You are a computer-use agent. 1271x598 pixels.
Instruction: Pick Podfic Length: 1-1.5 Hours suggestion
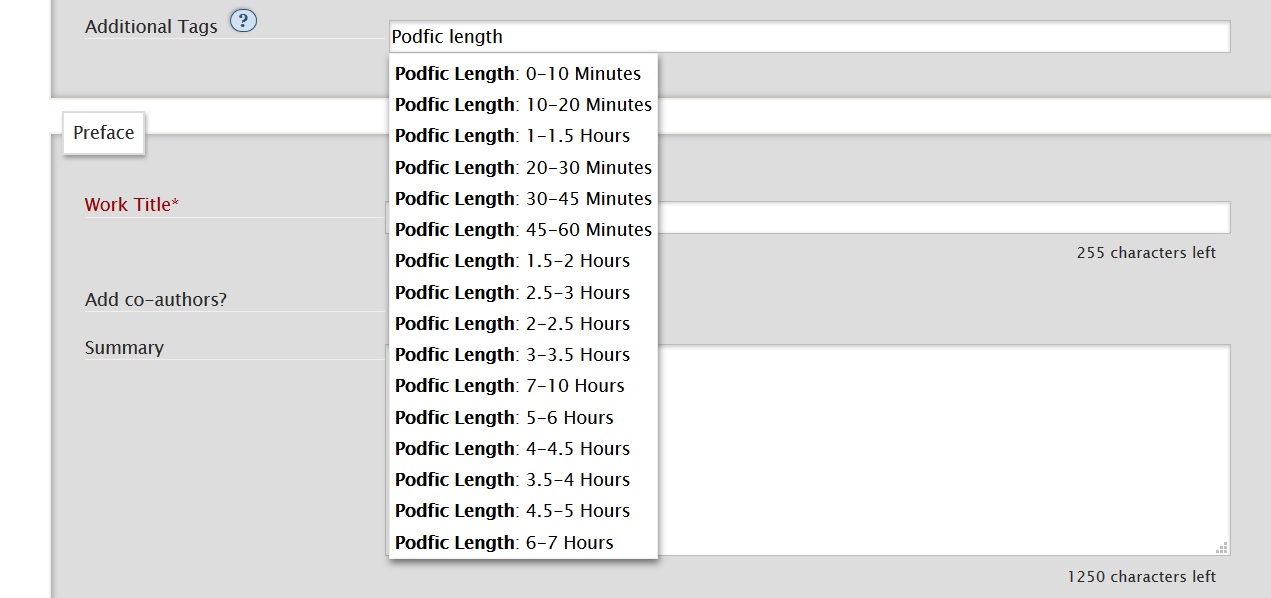click(x=513, y=136)
